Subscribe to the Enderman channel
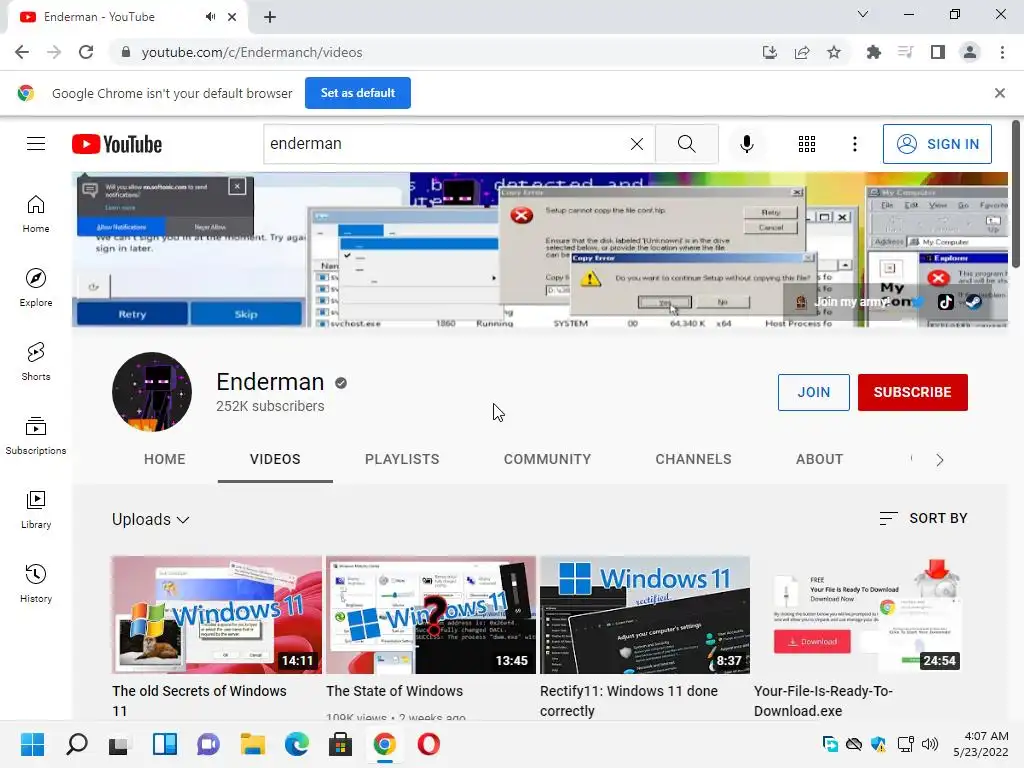 tap(912, 392)
